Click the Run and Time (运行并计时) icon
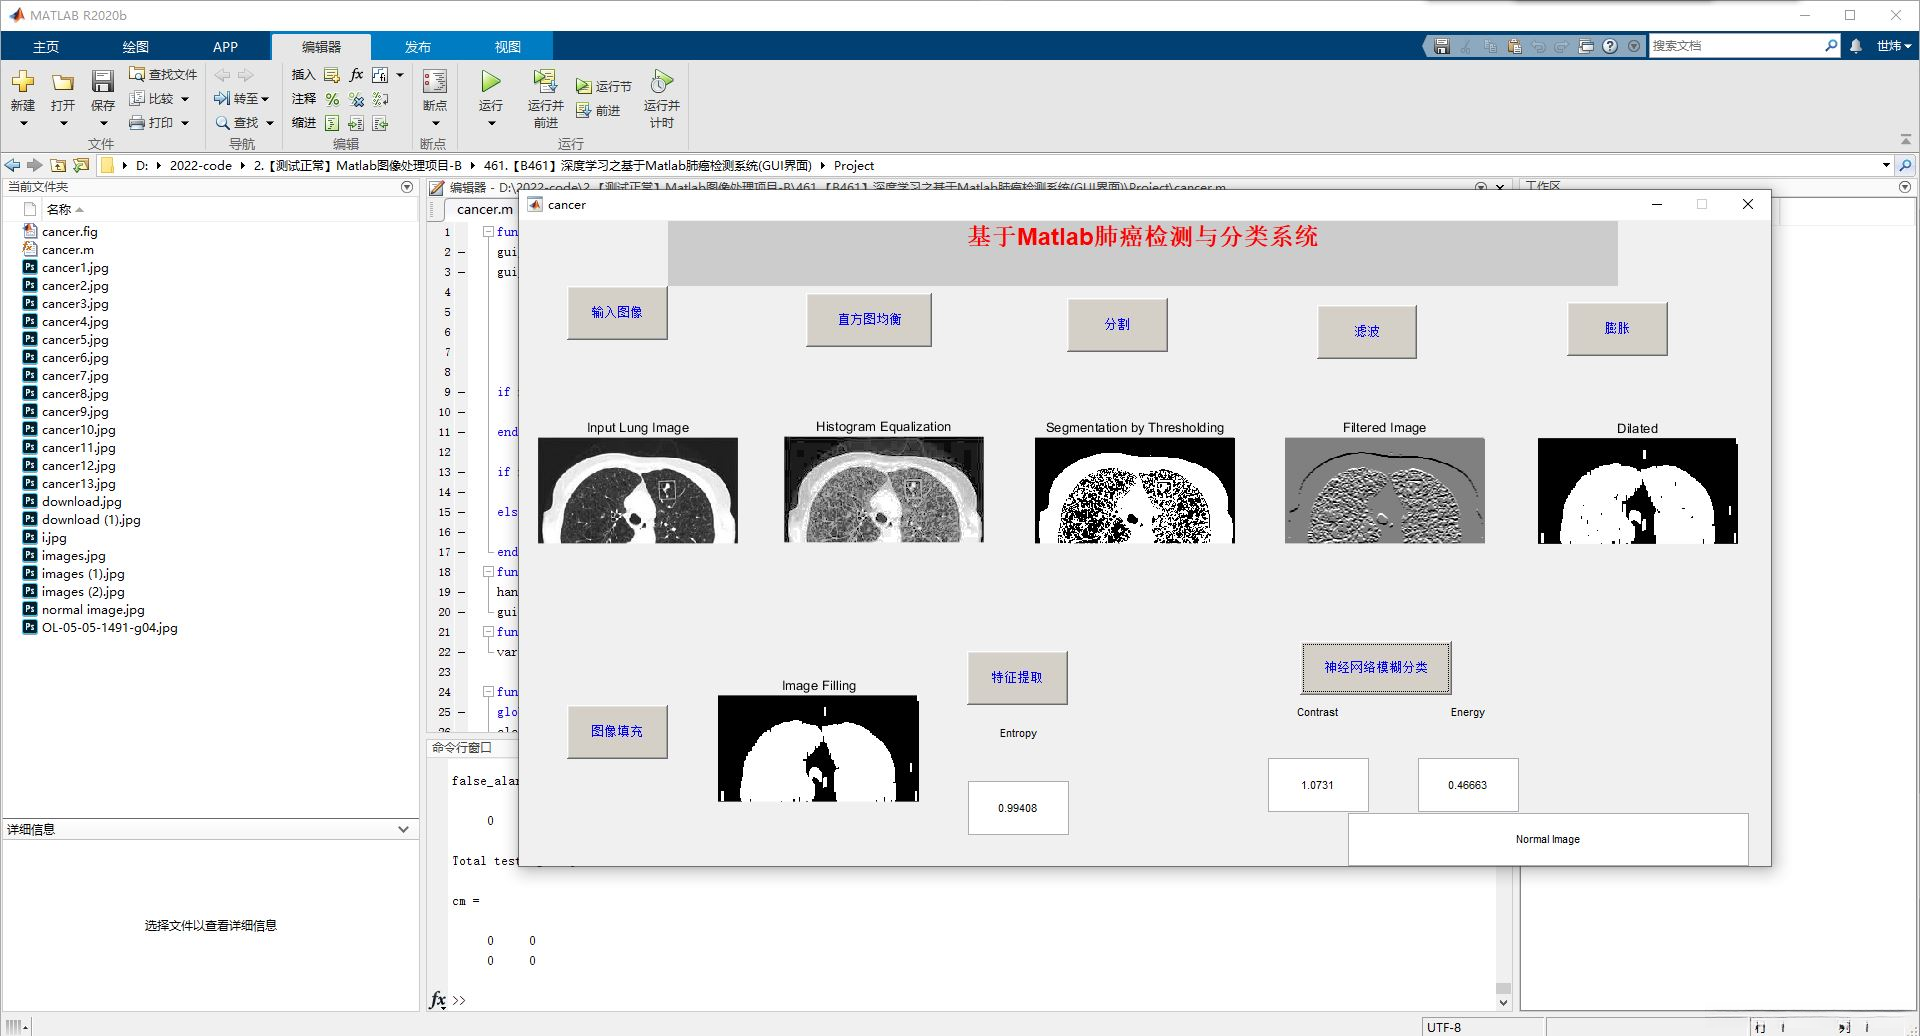 point(661,81)
